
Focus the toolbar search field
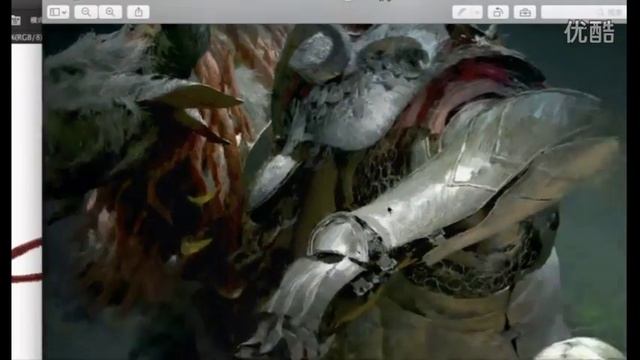point(584,12)
